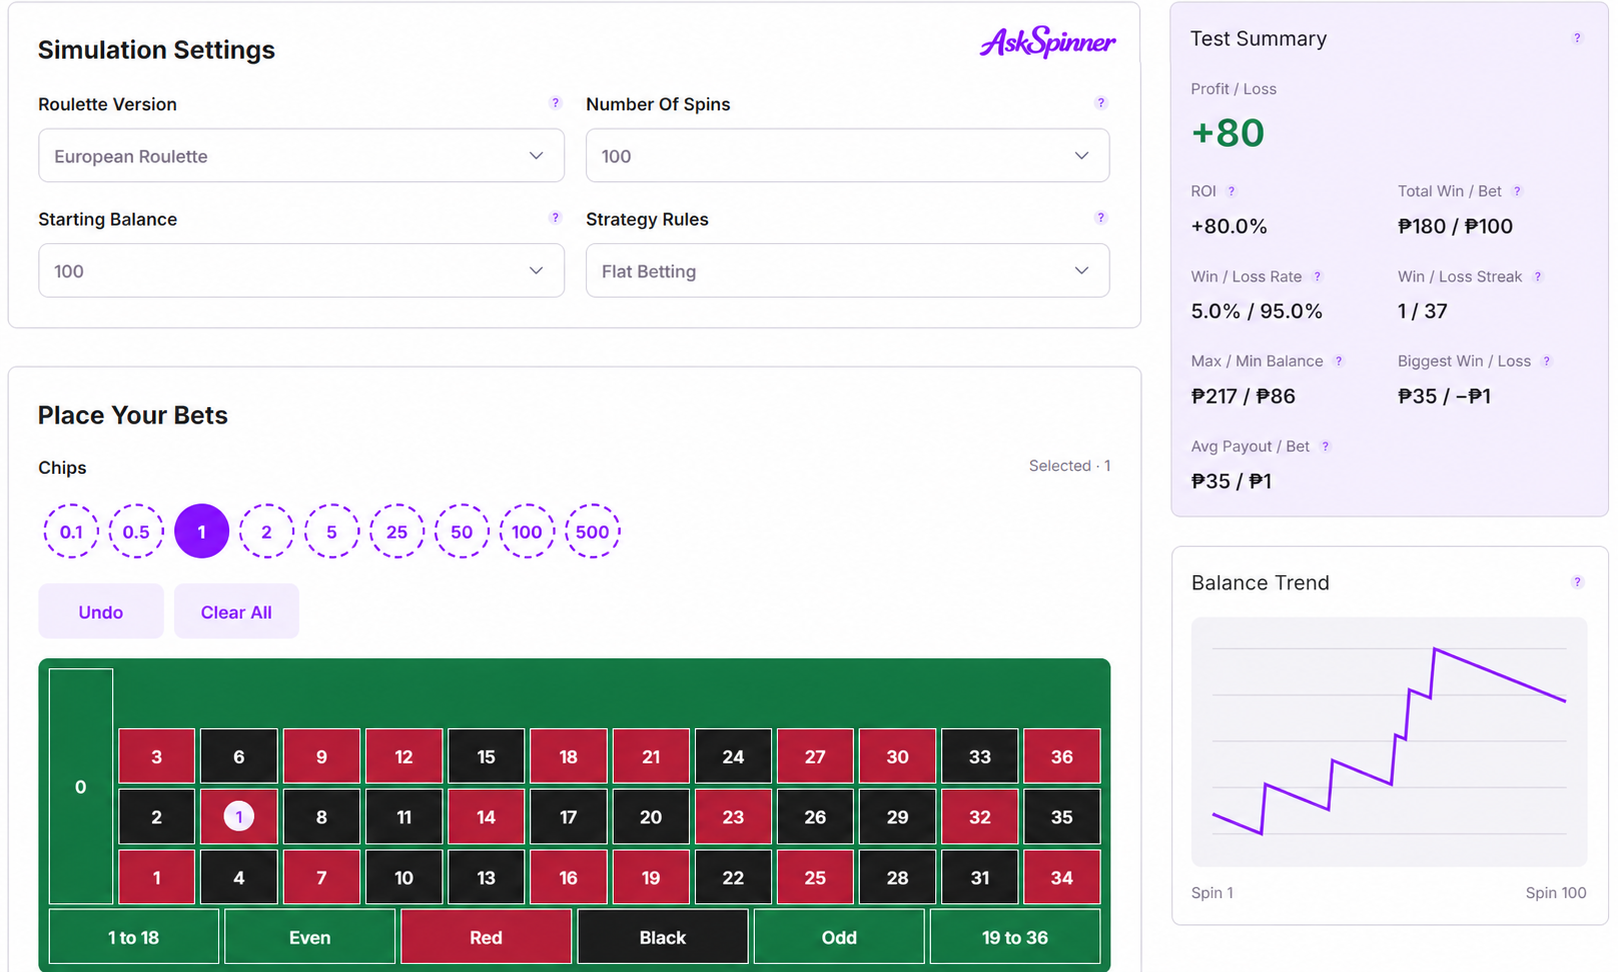1618x972 pixels.
Task: Pick the 50 chip
Action: pyautogui.click(x=462, y=531)
